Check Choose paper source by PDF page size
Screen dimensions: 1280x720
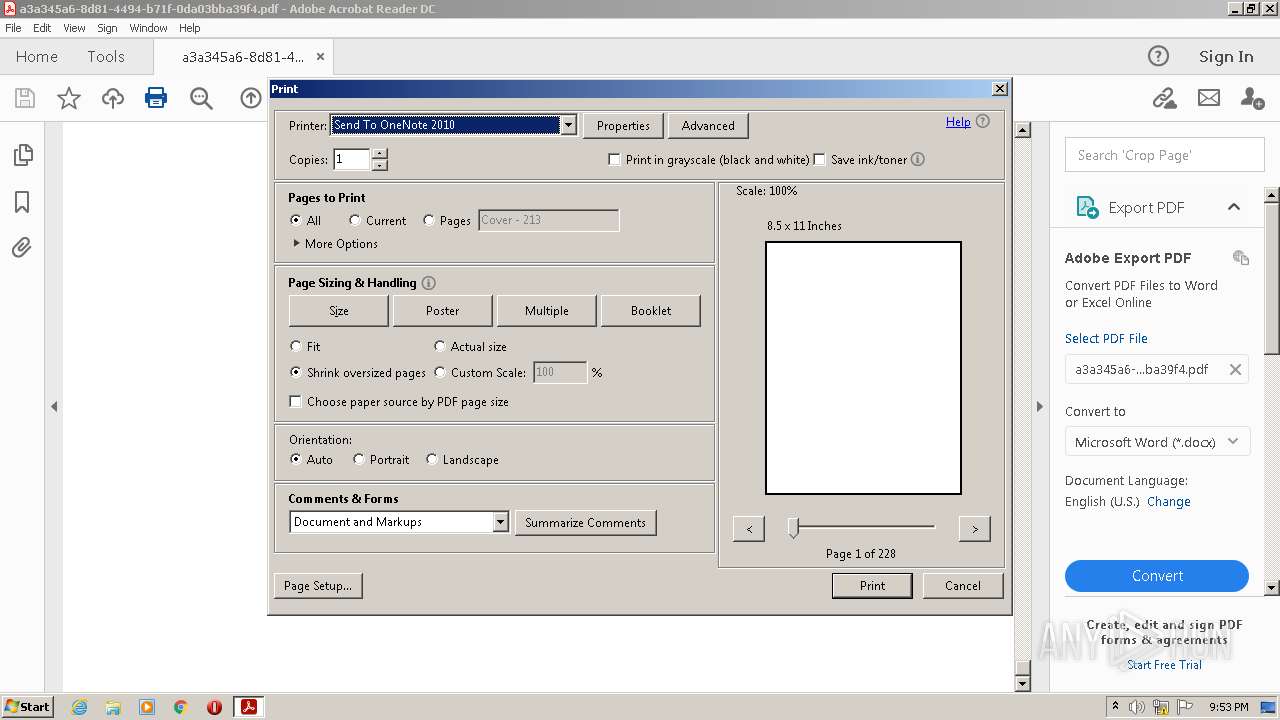click(296, 401)
